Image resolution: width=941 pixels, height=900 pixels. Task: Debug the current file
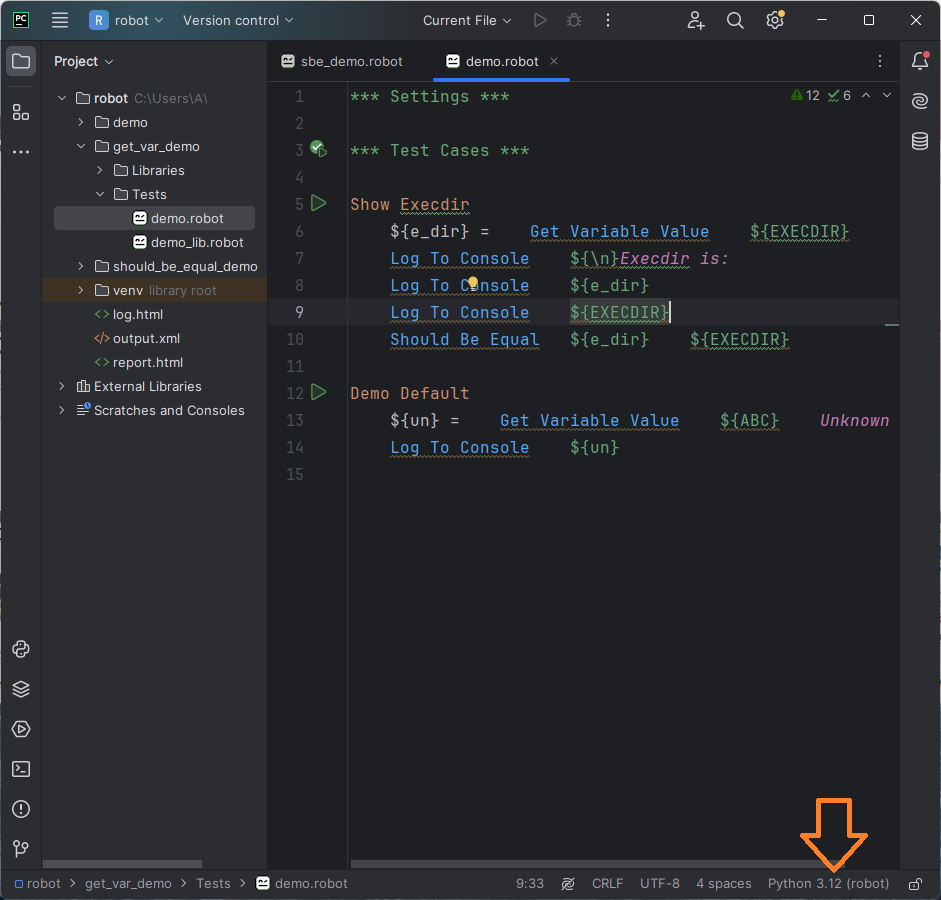(x=574, y=20)
